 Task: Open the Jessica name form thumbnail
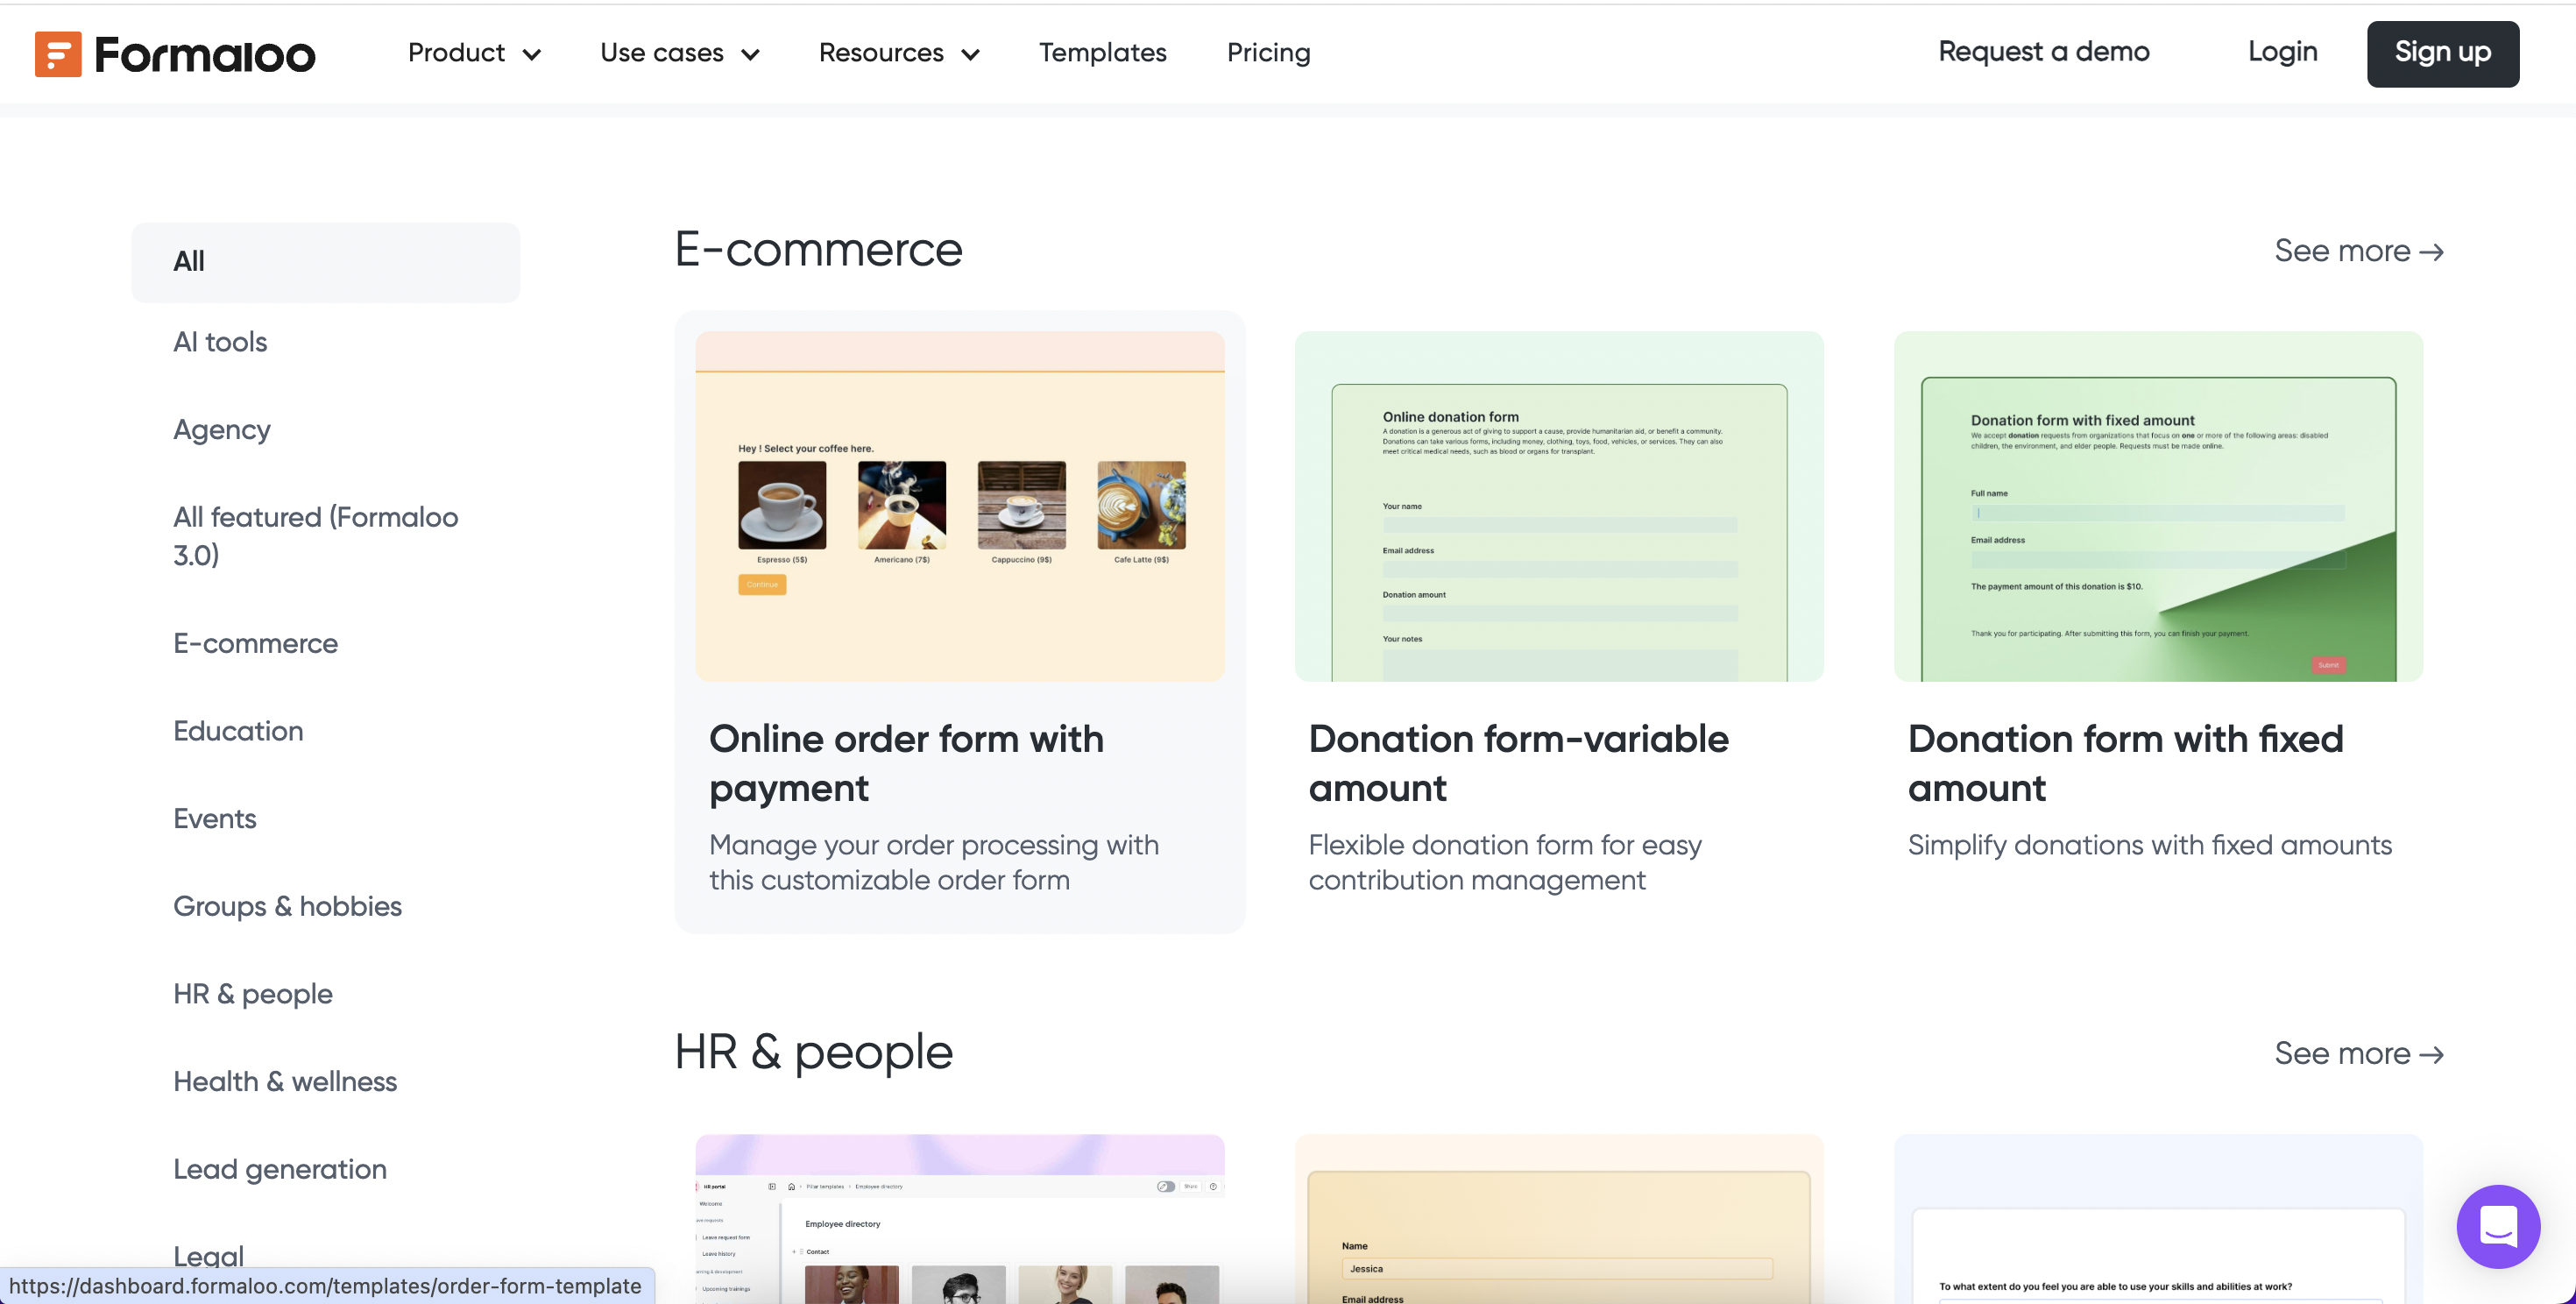[1559, 1219]
